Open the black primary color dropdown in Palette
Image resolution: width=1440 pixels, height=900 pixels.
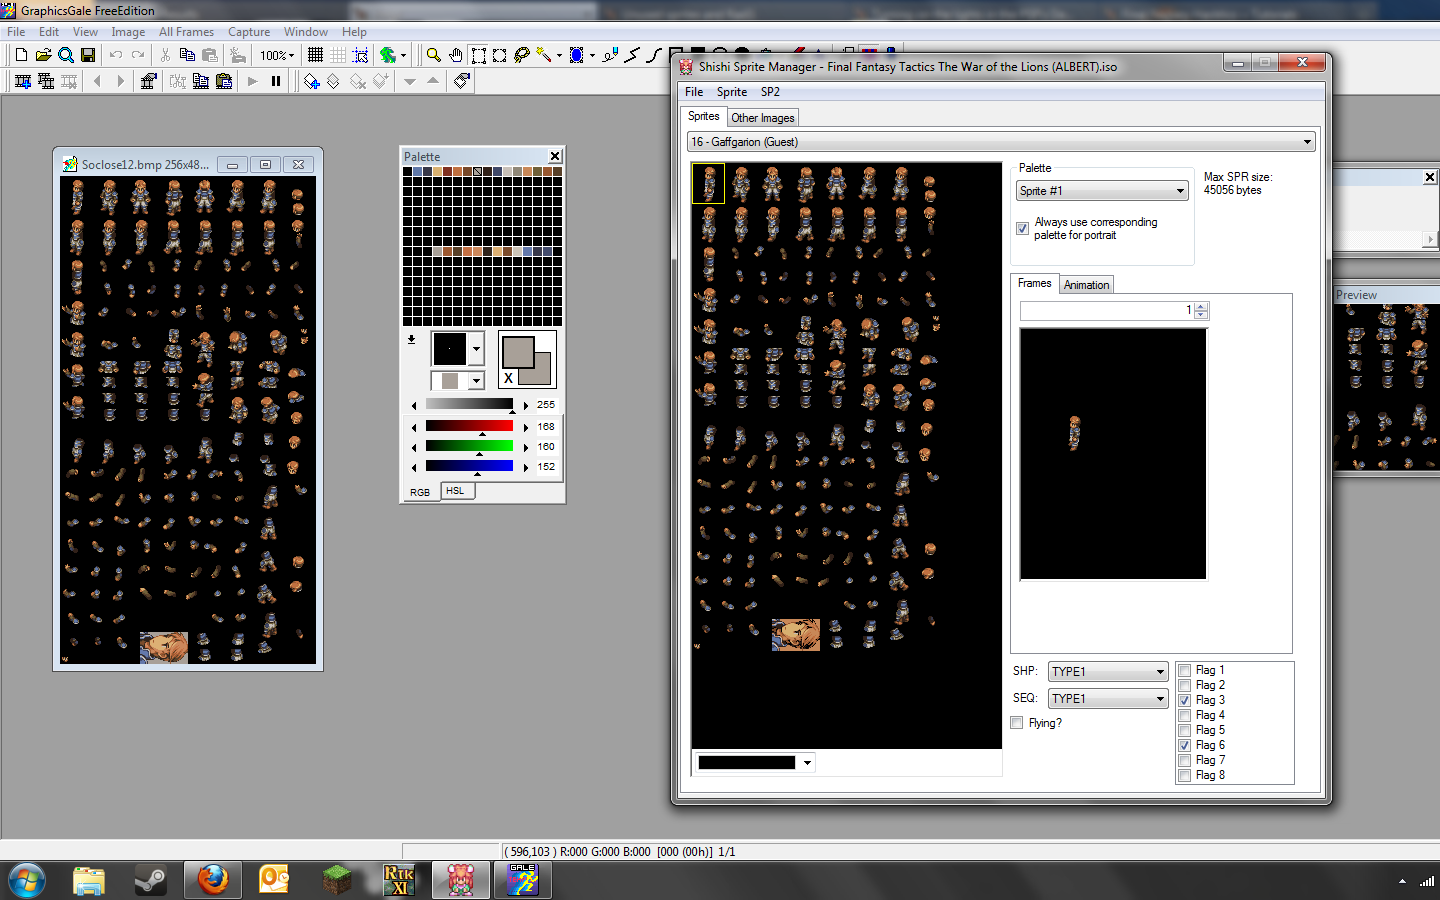tap(476, 349)
